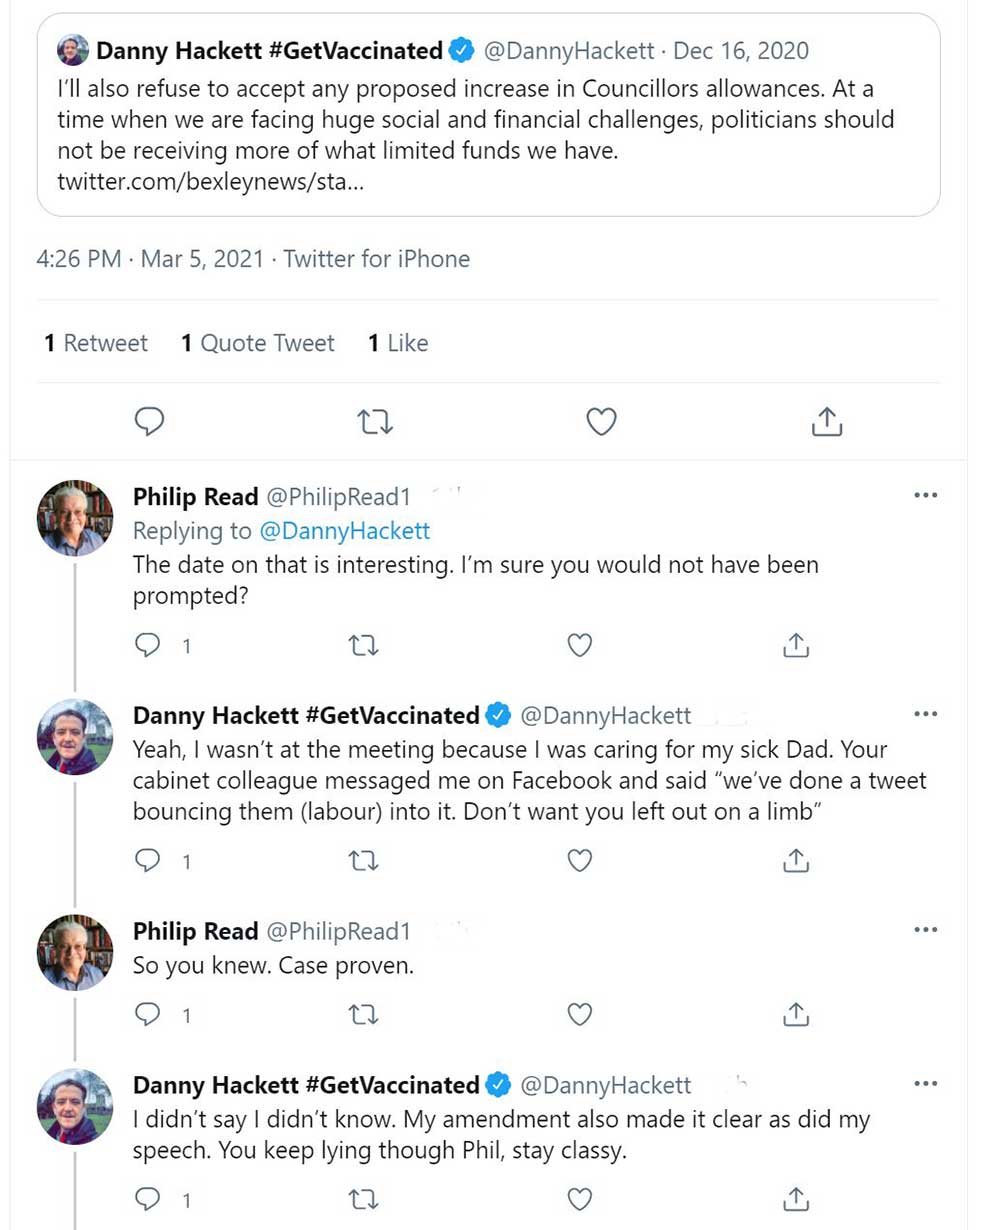This screenshot has width=1000, height=1230.
Task: View the 1 Retweet list
Action: [96, 343]
